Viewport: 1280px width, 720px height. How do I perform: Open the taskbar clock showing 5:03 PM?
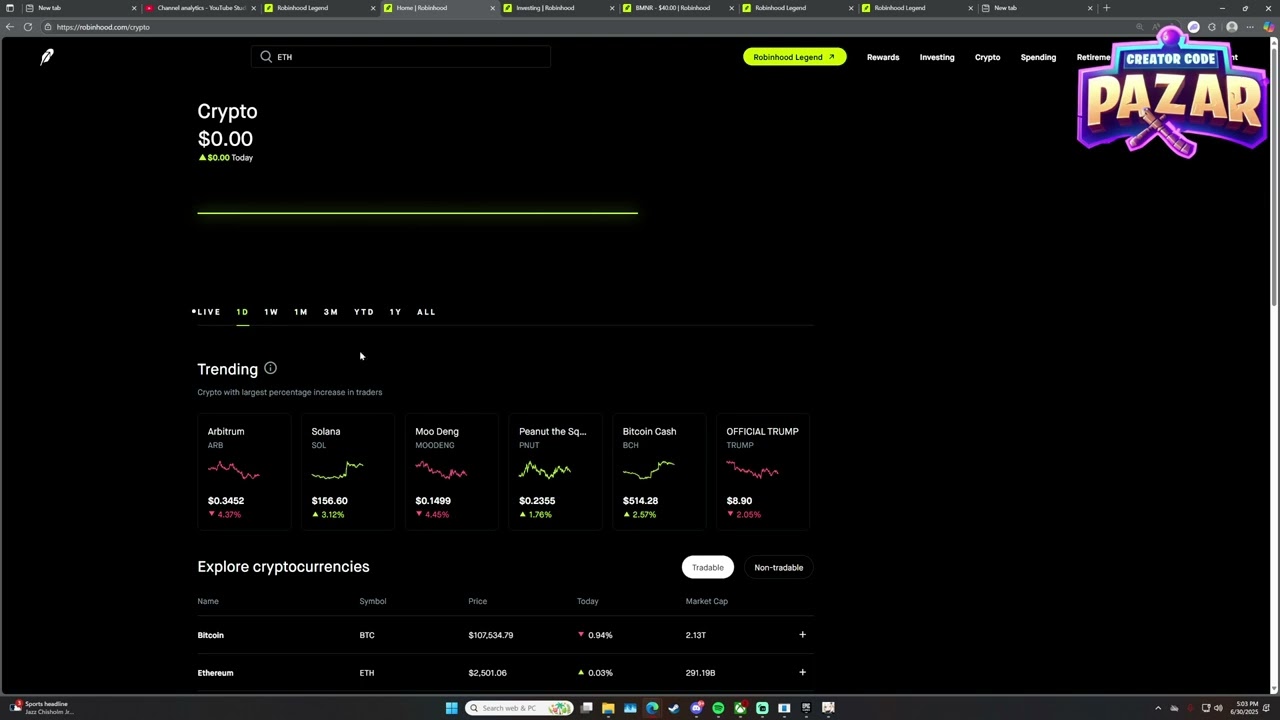[x=1246, y=708]
